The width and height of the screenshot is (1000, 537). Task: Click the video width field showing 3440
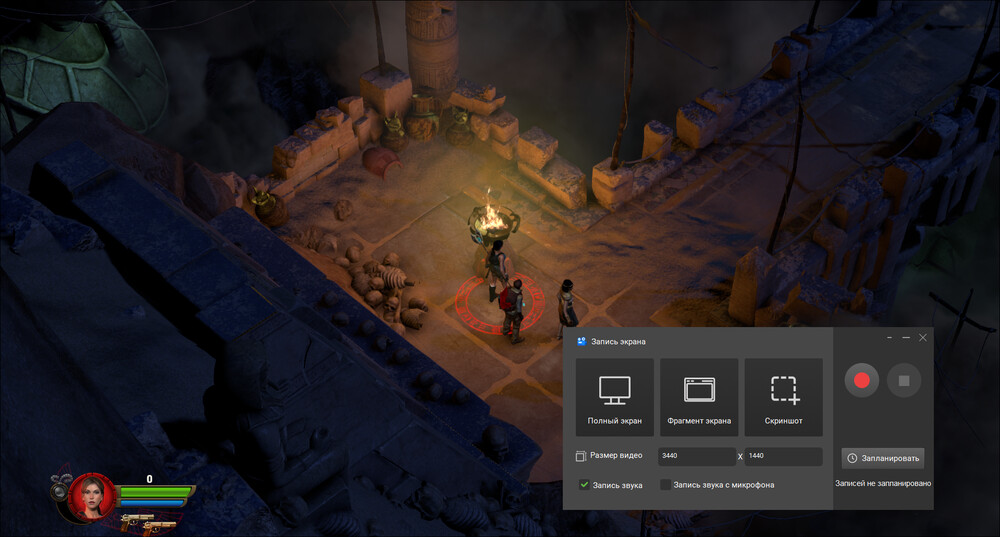tap(695, 456)
